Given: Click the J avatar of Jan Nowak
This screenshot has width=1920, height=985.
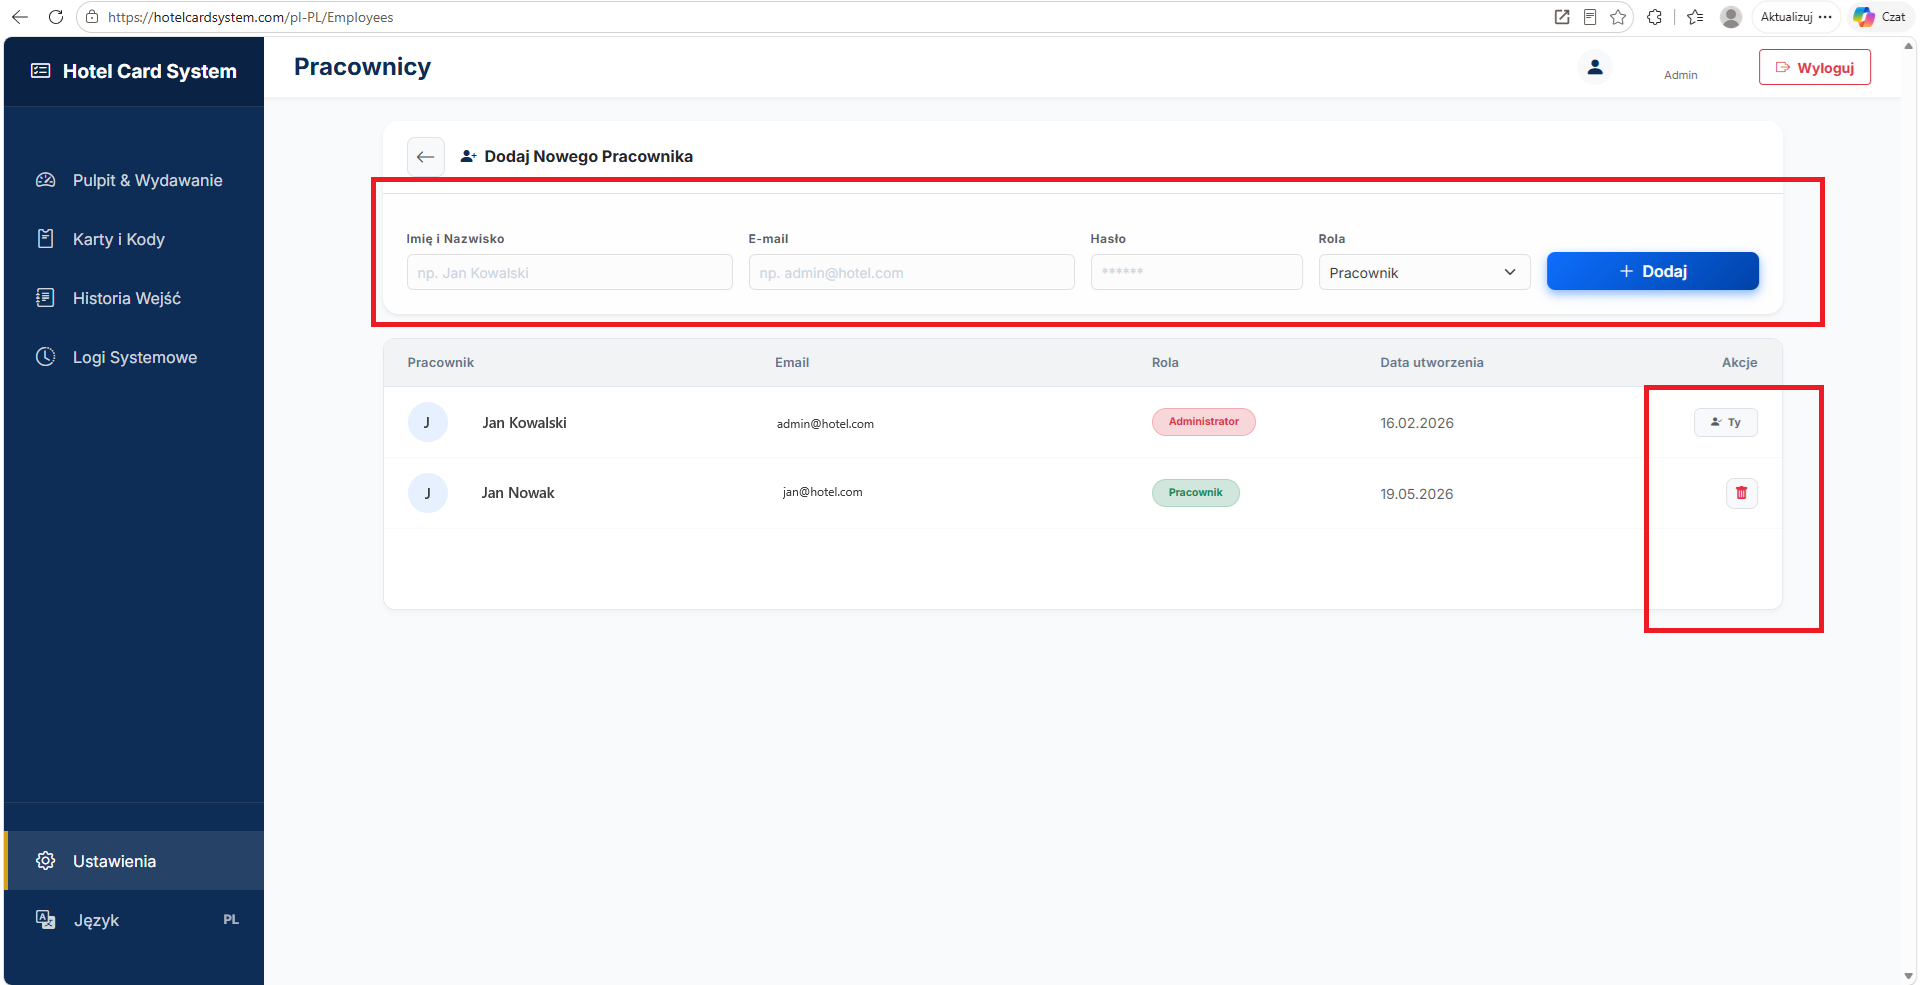Looking at the screenshot, I should coord(427,493).
